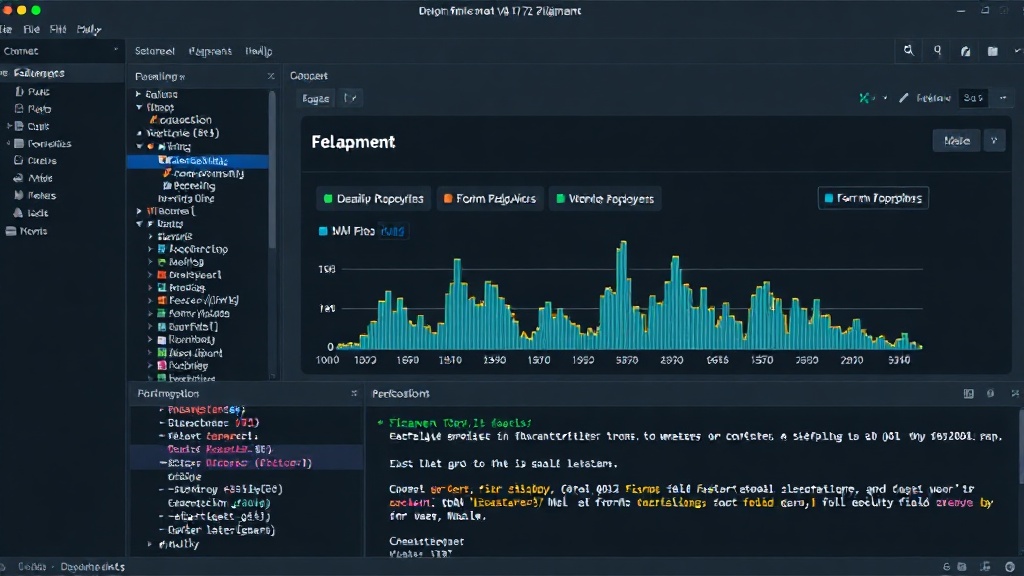
Task: Click the status bar icon third from the right
Action: tap(962, 567)
